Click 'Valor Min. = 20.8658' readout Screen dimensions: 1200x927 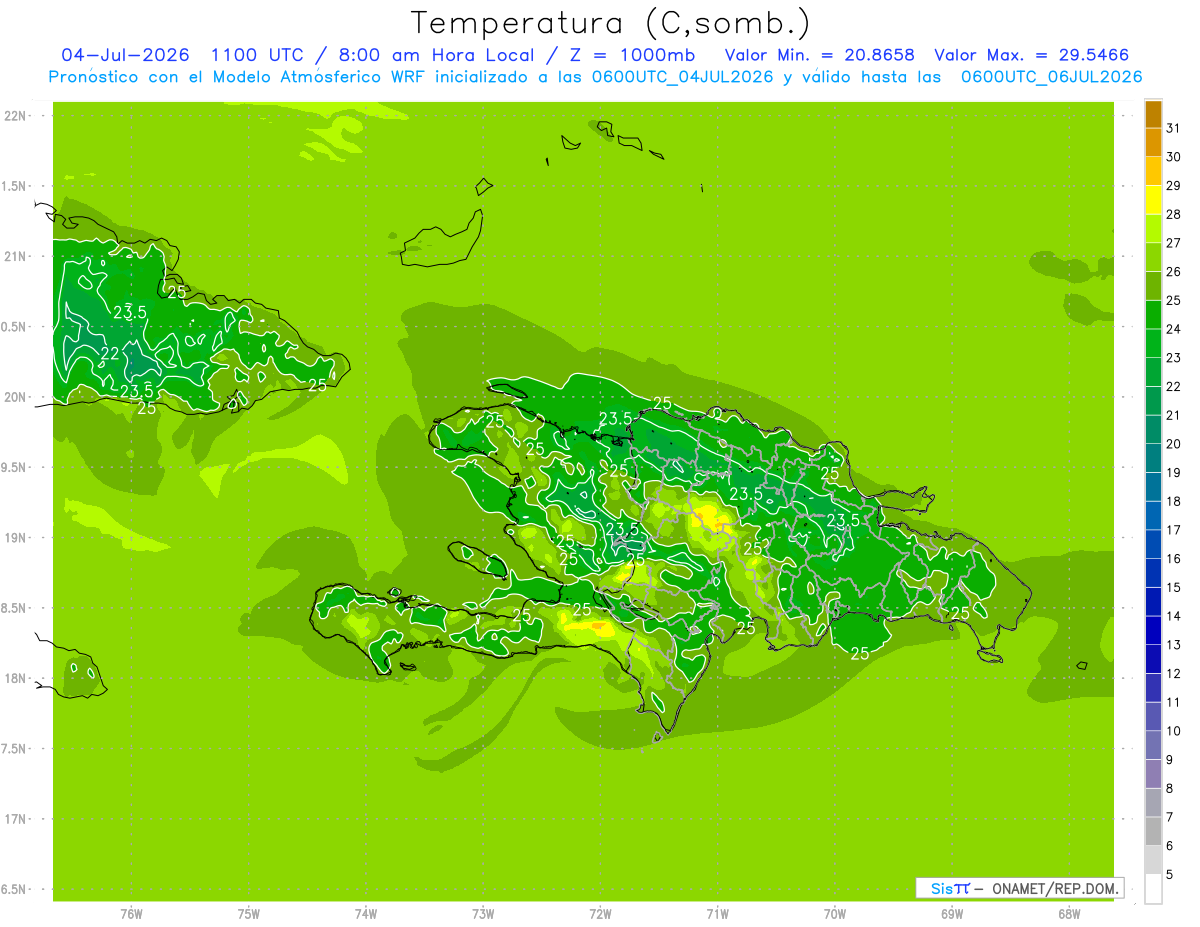[x=820, y=55]
